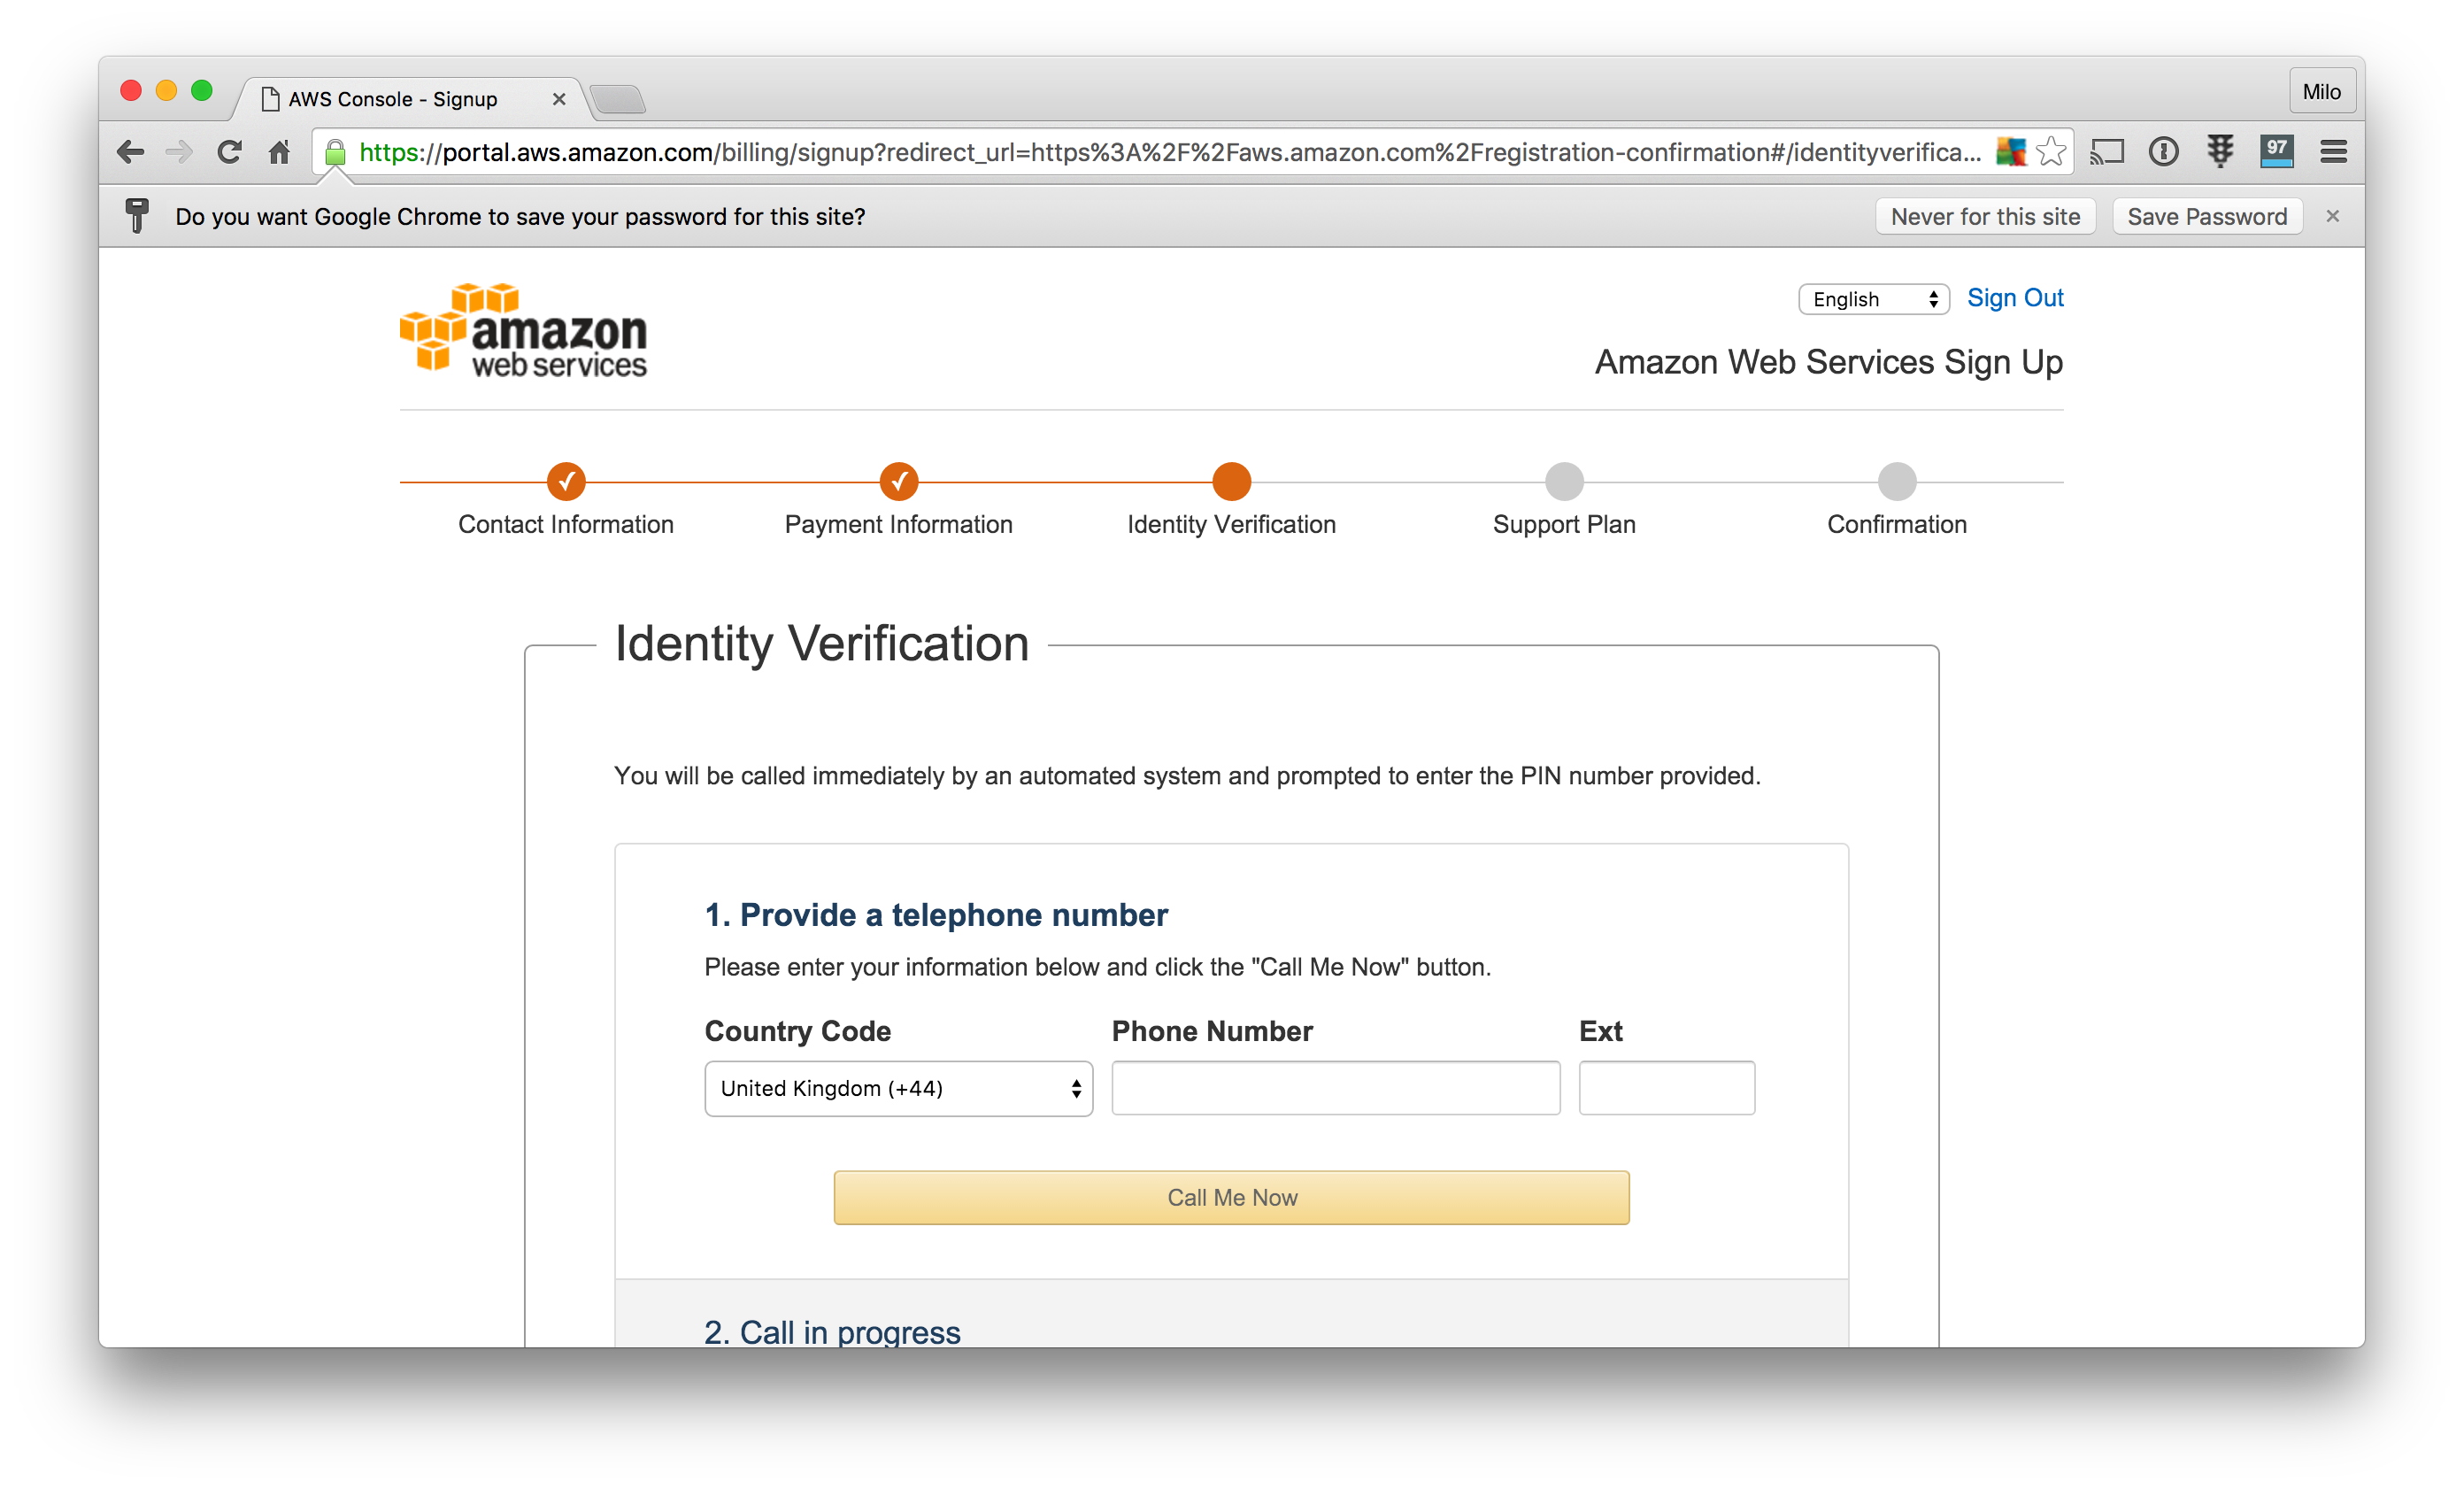Click the Call Me Now button
2464x1489 pixels.
[1231, 1197]
